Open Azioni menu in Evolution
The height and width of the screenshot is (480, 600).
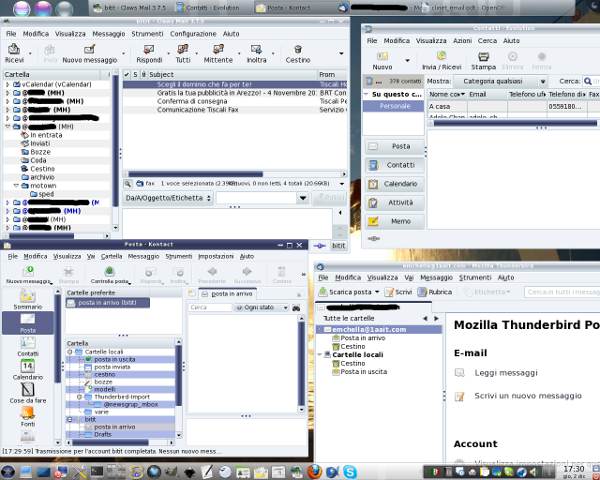click(462, 41)
